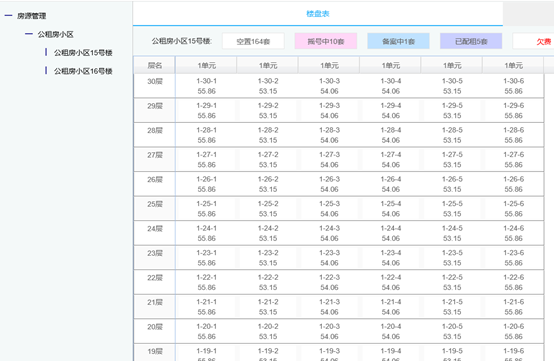This screenshot has height=361, width=554.
Task: Click the 24层 floor row label
Action: point(155,229)
